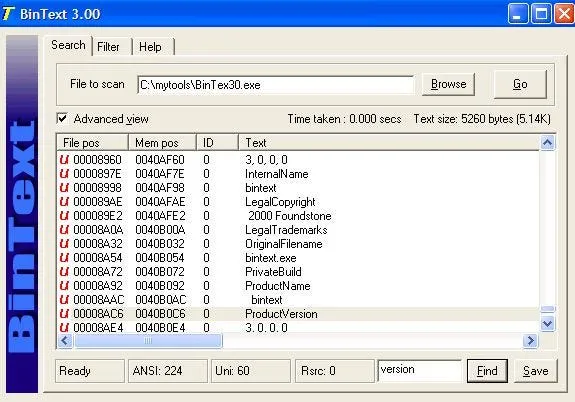
Task: Select the 'PrivateBuild' text entry
Action: tap(273, 272)
